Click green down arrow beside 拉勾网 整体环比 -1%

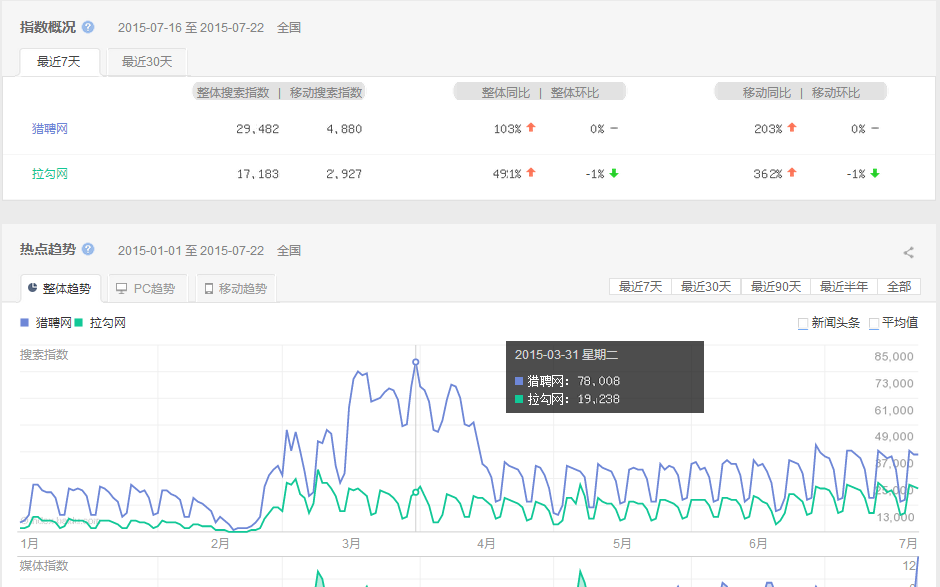point(613,173)
